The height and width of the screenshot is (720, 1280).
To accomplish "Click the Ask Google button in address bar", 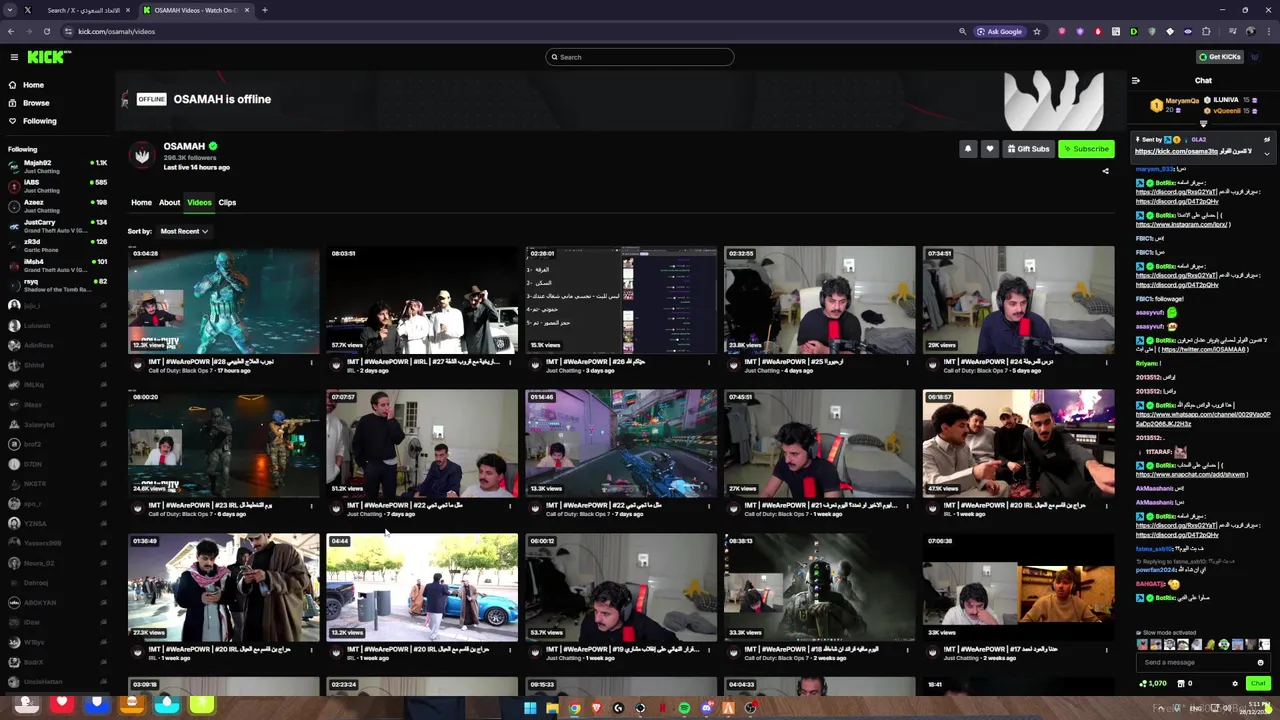I will pos(999,31).
